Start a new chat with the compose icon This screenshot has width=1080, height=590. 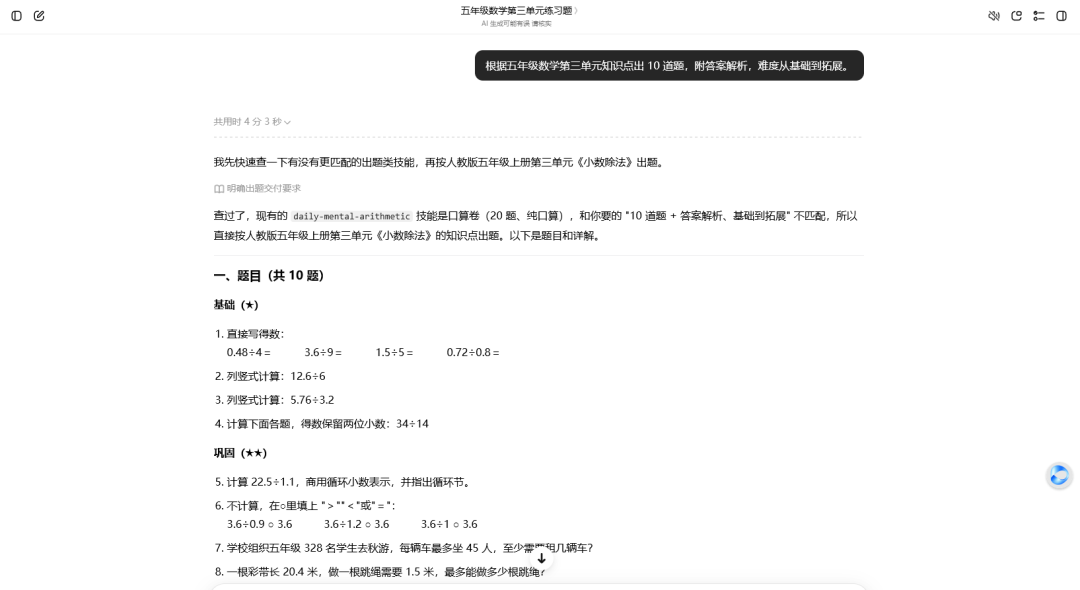39,16
